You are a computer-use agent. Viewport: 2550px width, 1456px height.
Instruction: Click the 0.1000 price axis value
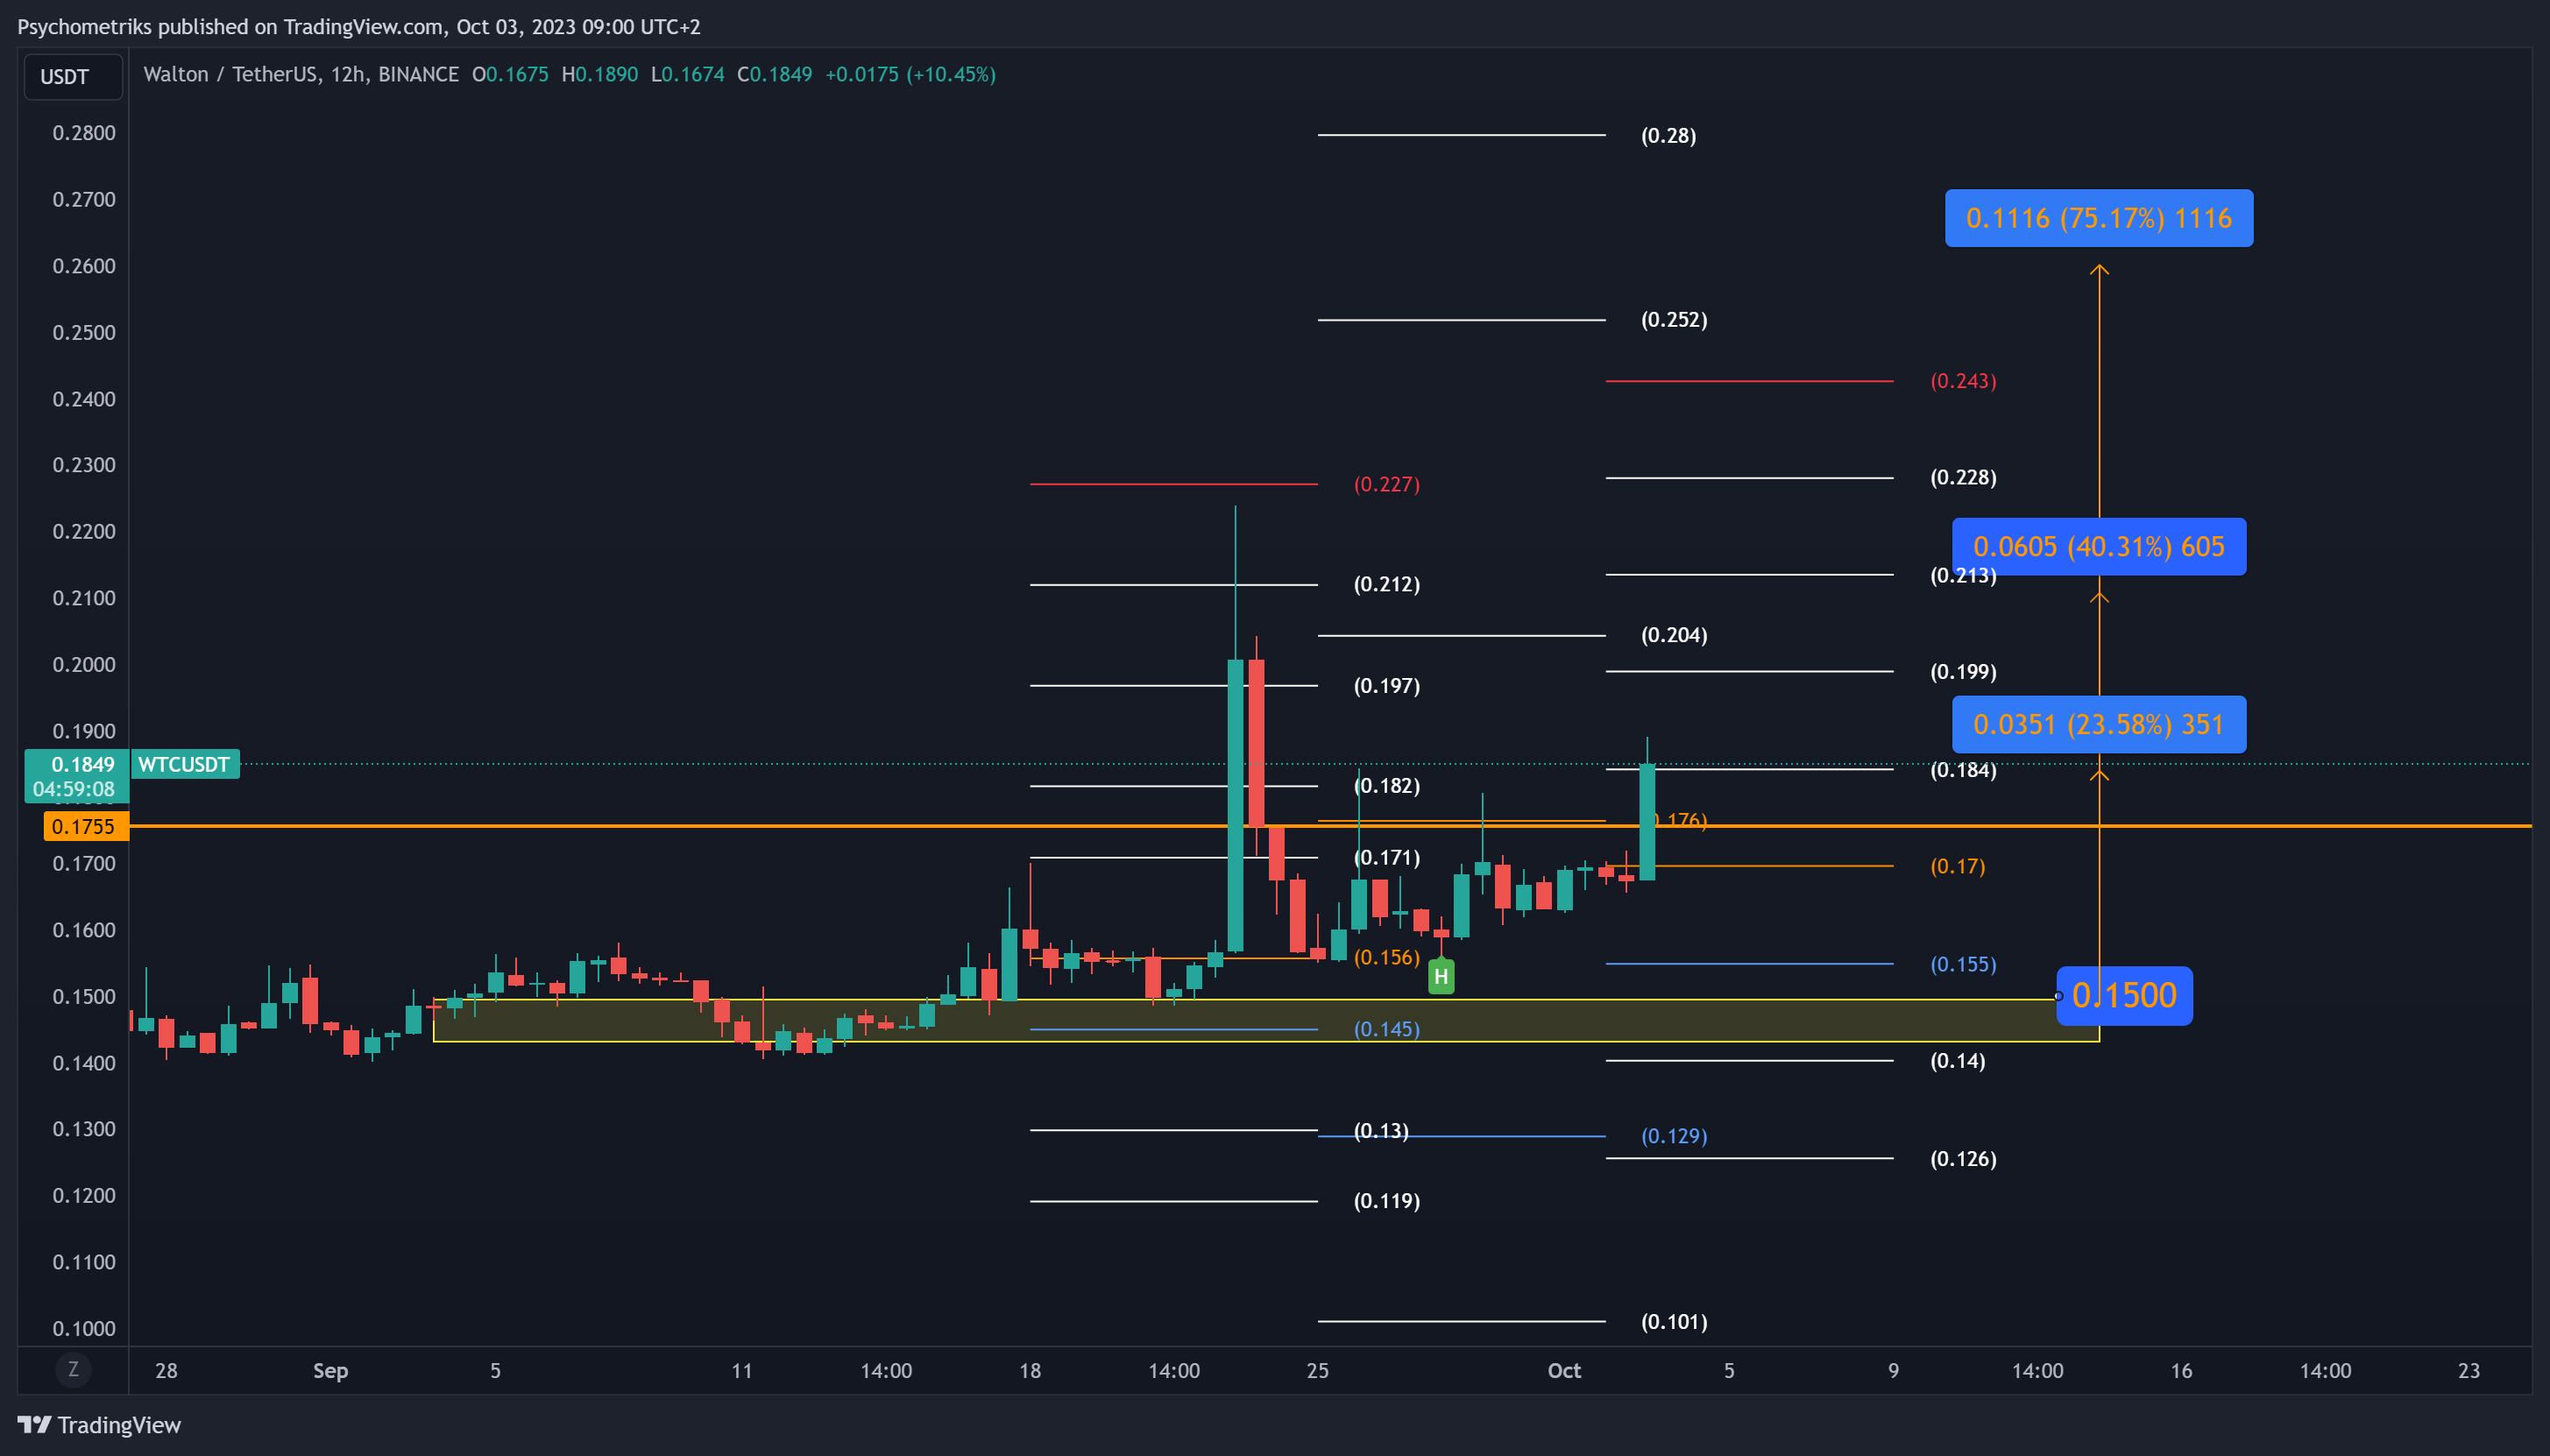(84, 1328)
